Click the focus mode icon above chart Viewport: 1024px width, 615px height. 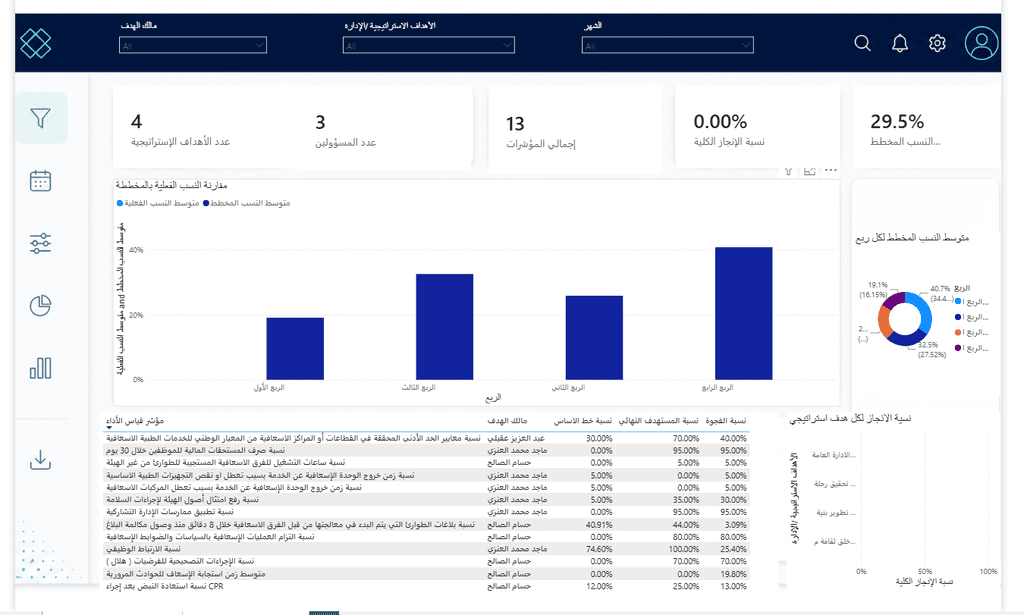[x=810, y=171]
